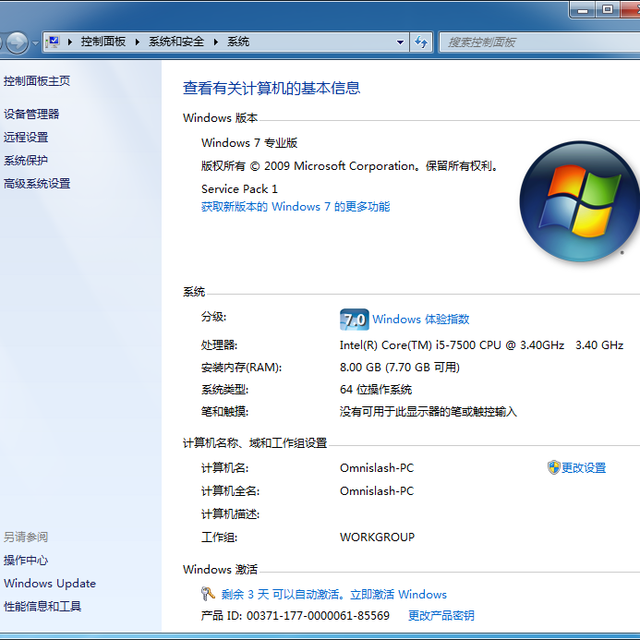The height and width of the screenshot is (640, 640).
Task: Click the shield icon beside 更改设置
Action: [553, 467]
